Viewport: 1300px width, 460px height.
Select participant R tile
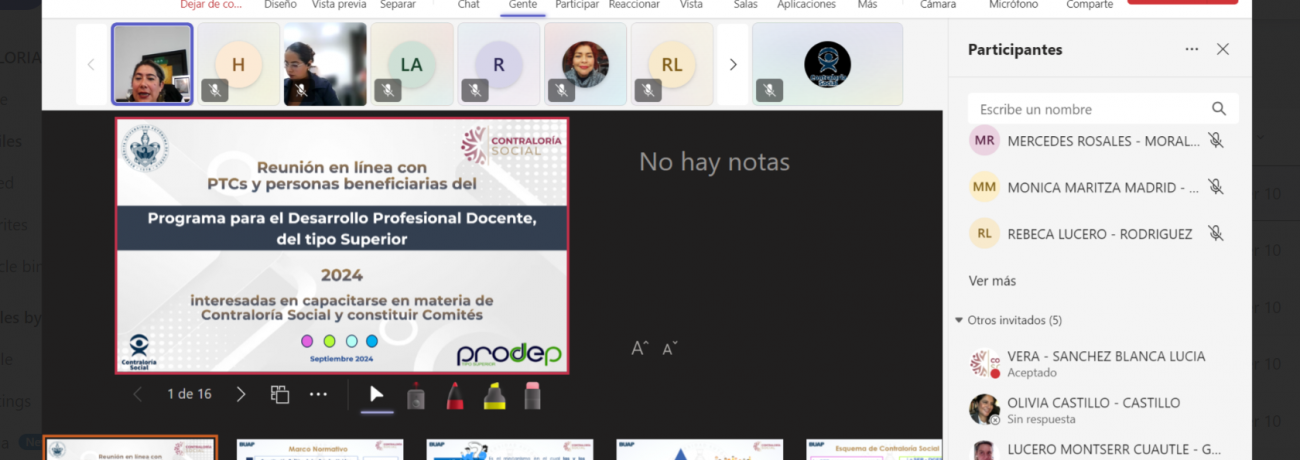tap(499, 64)
